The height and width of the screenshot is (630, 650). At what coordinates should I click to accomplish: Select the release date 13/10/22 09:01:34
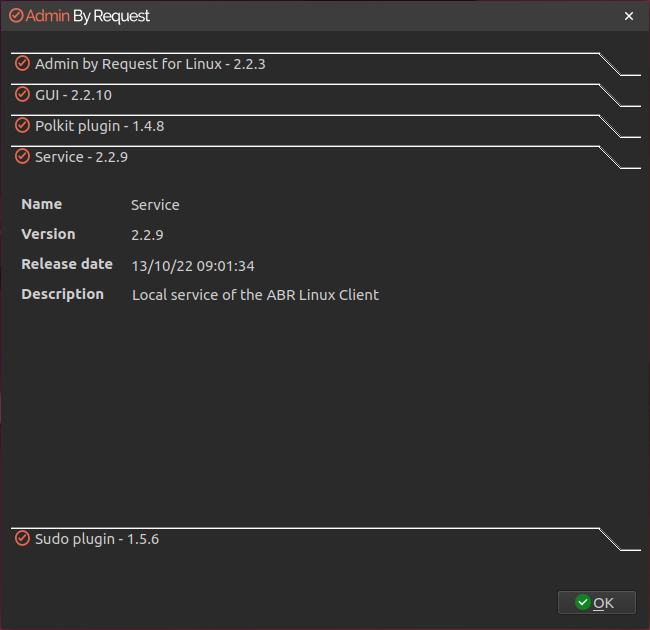pyautogui.click(x=193, y=266)
